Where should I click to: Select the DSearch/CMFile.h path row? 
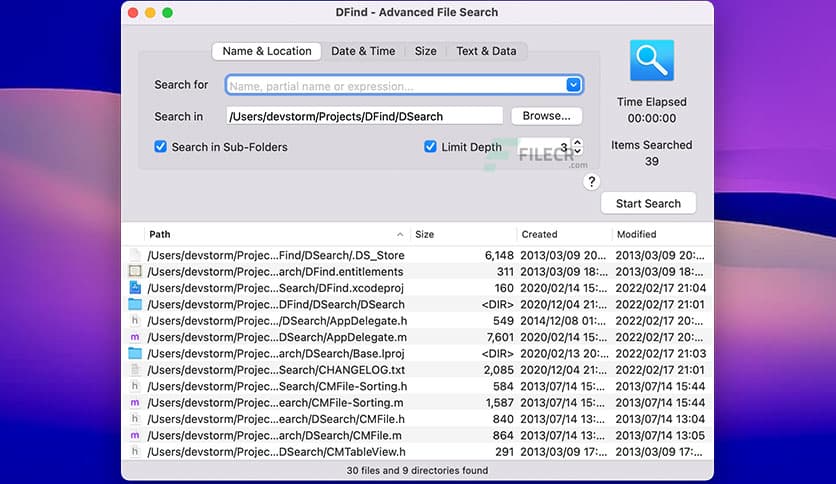(x=276, y=419)
